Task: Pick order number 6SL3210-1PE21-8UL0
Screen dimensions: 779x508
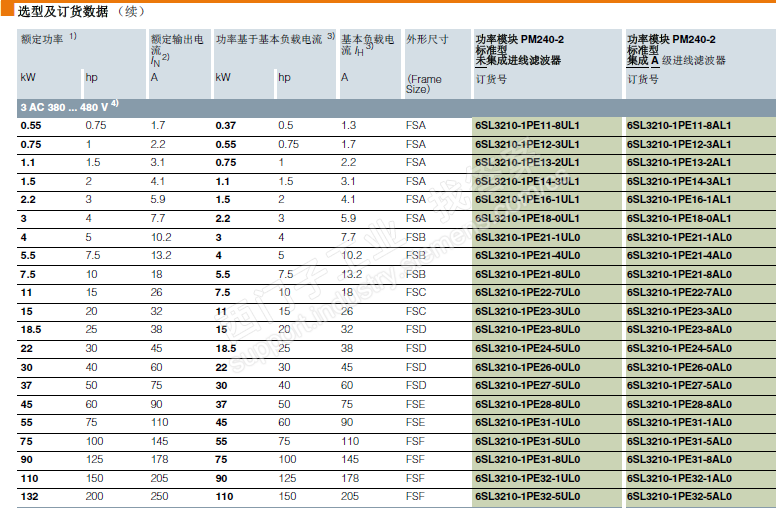Action: 528,275
